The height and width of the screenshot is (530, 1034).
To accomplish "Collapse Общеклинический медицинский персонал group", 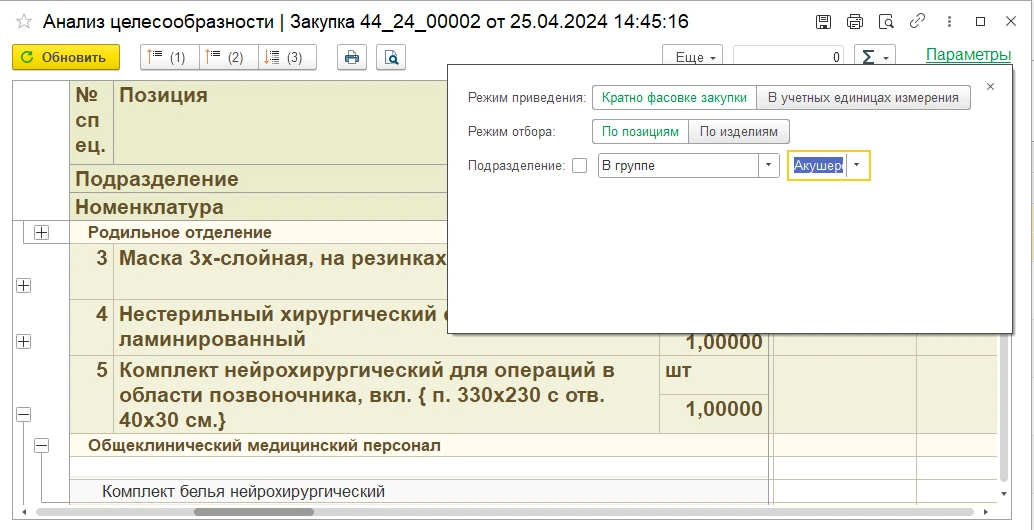I will [x=42, y=446].
